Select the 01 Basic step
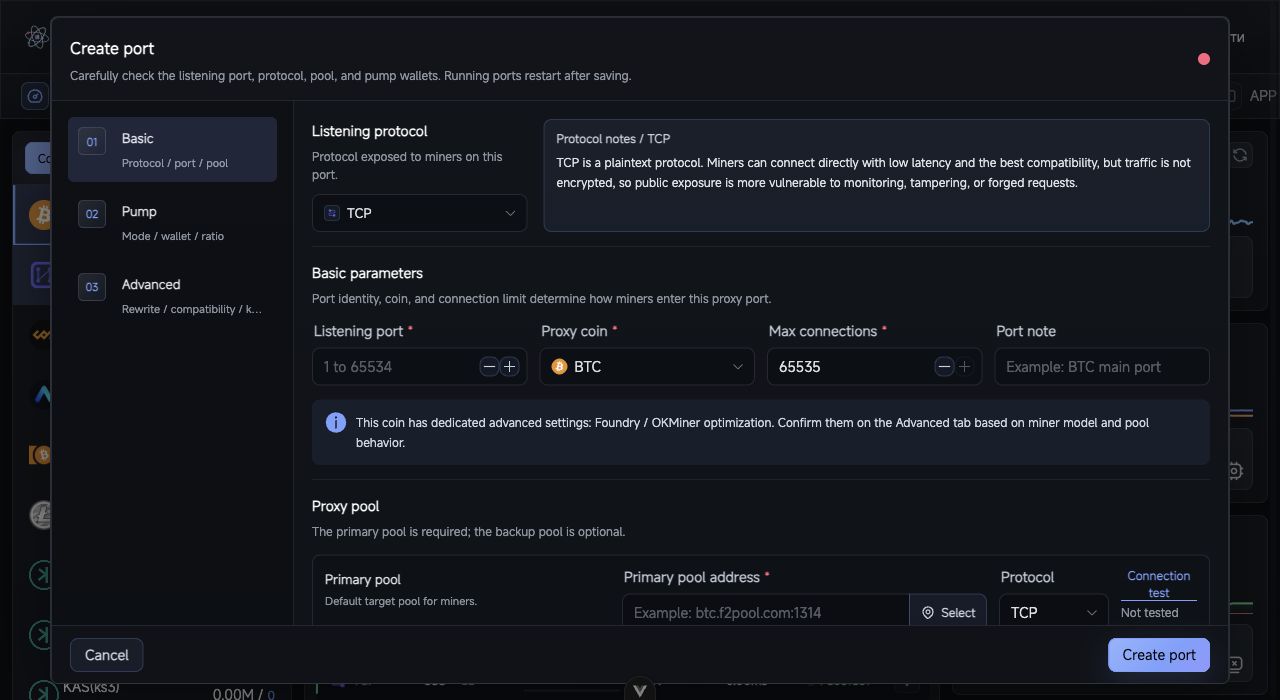Image resolution: width=1280 pixels, height=700 pixels. coord(172,150)
